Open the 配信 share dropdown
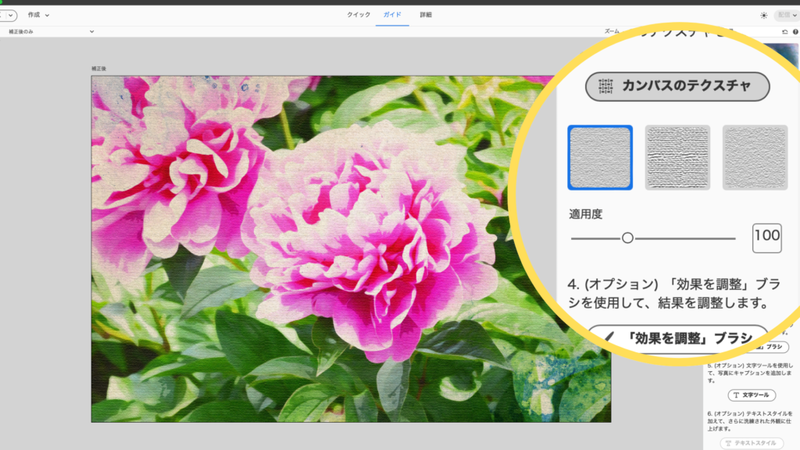This screenshot has width=800, height=450. (787, 15)
